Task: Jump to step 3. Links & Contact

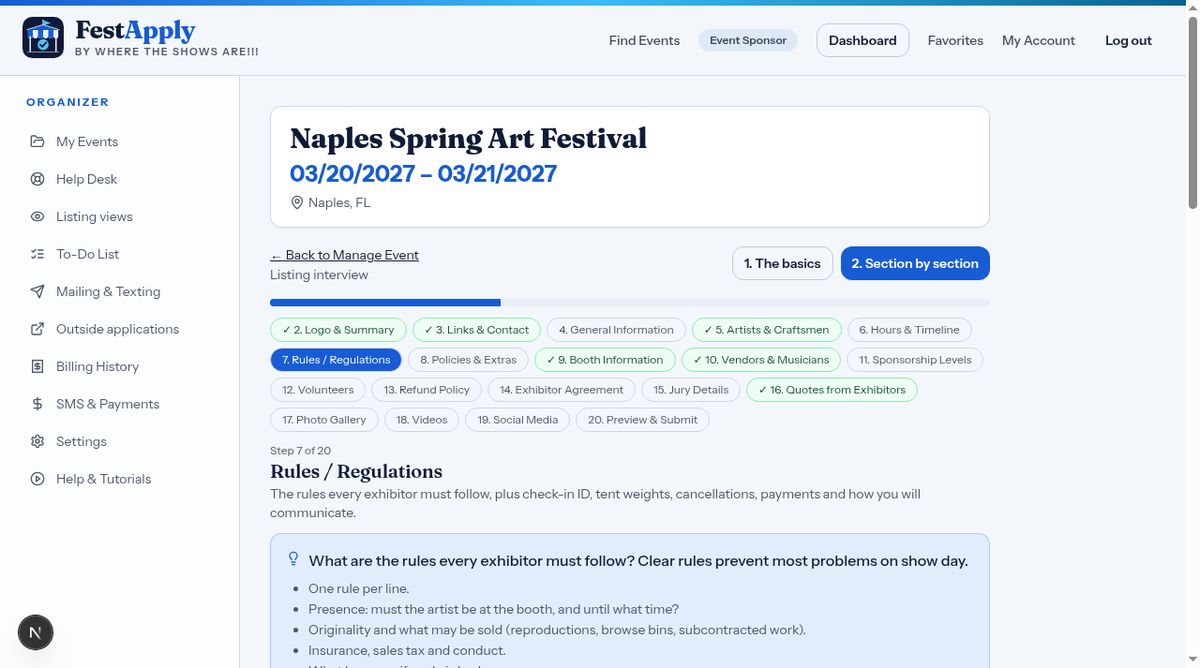Action: tap(476, 330)
